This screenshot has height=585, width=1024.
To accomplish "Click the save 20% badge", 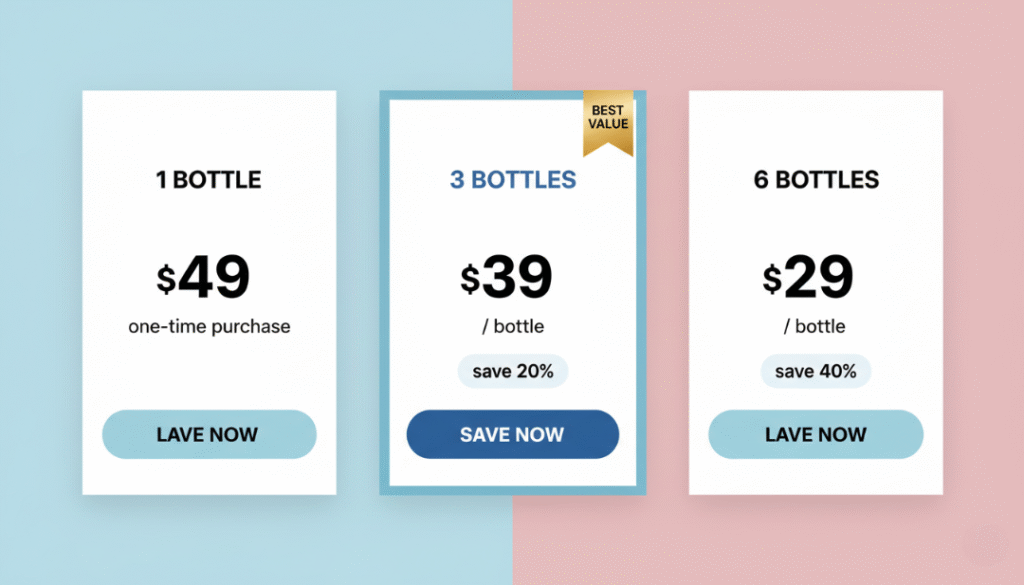I will (513, 372).
